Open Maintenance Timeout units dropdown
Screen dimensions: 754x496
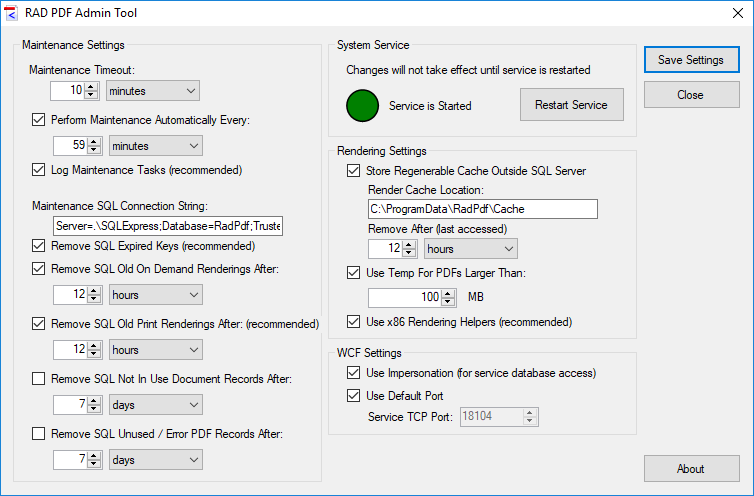tap(153, 90)
